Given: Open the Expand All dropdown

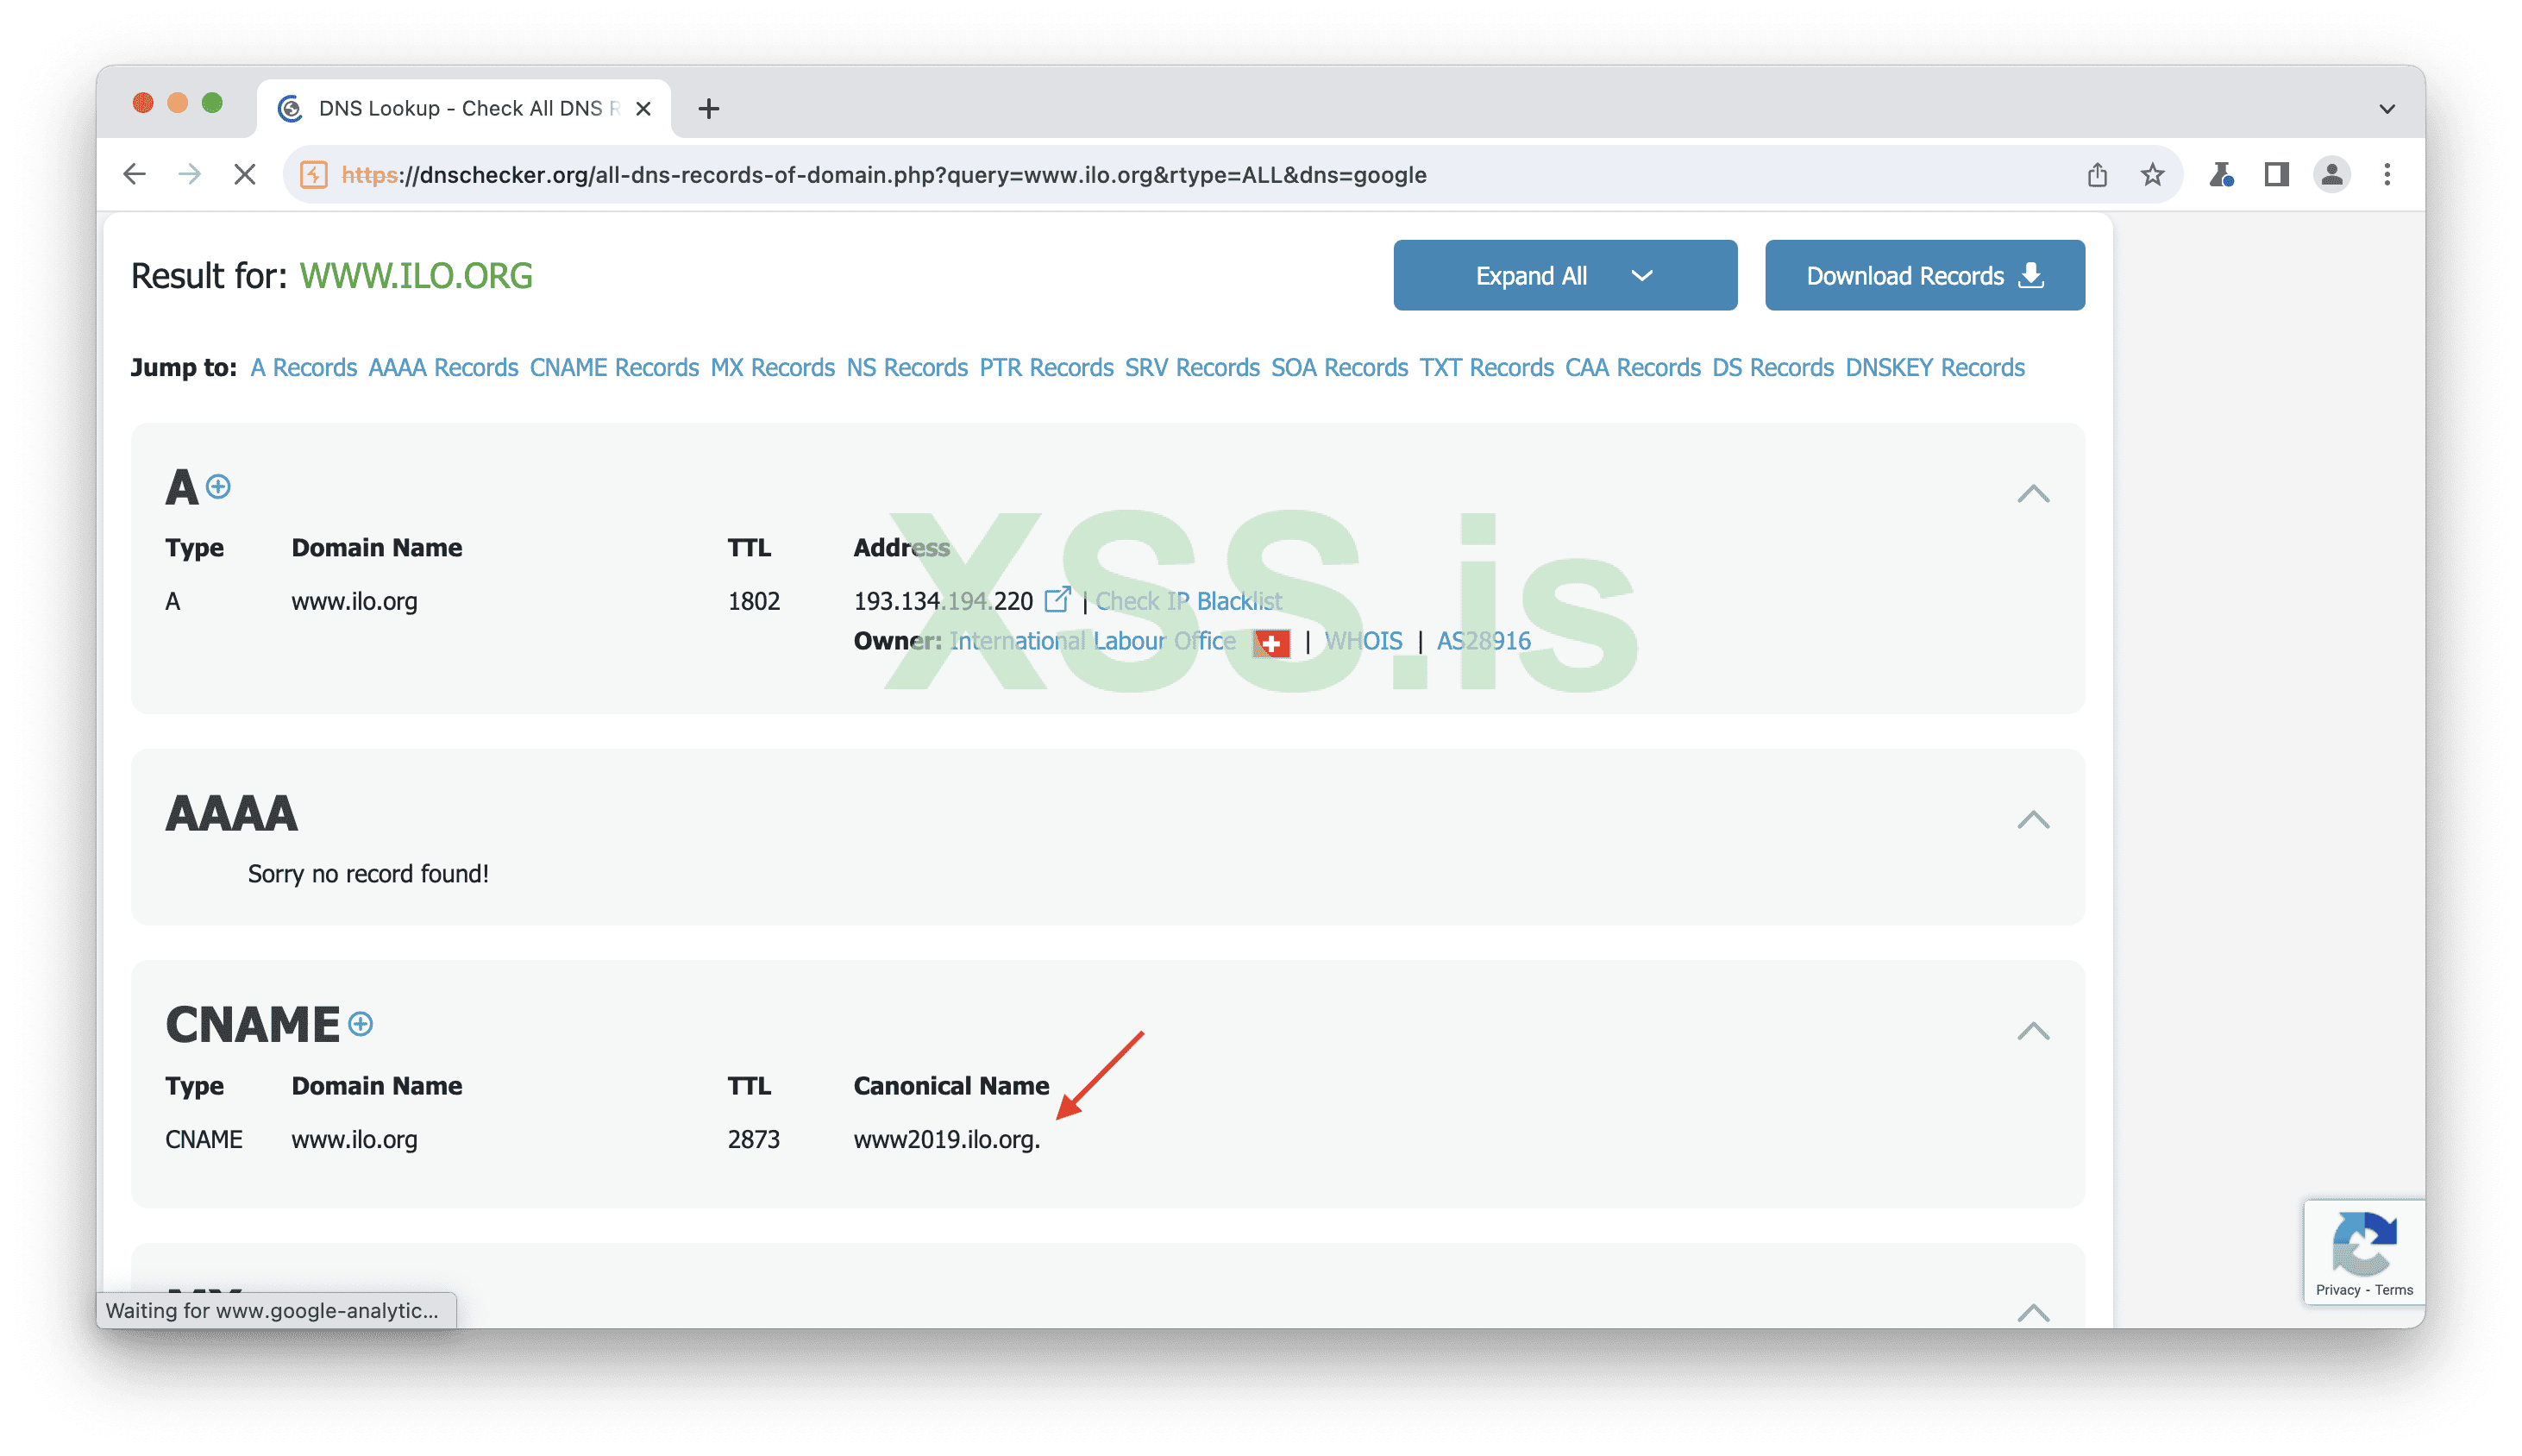Looking at the screenshot, I should click(x=1564, y=275).
